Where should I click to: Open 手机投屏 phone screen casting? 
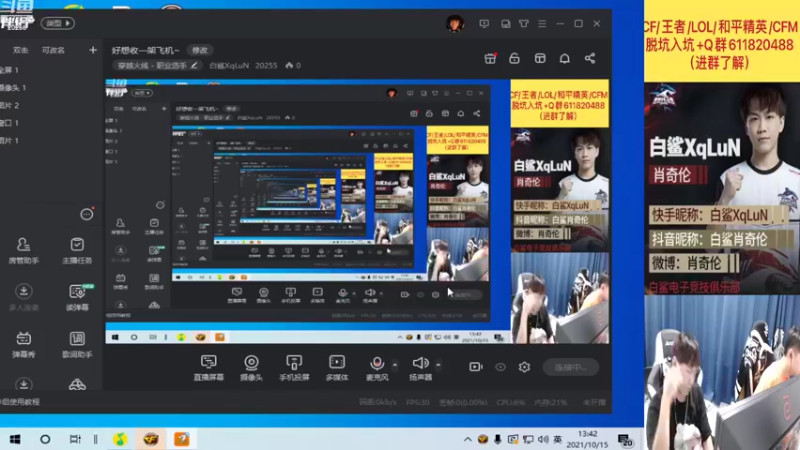(x=294, y=367)
